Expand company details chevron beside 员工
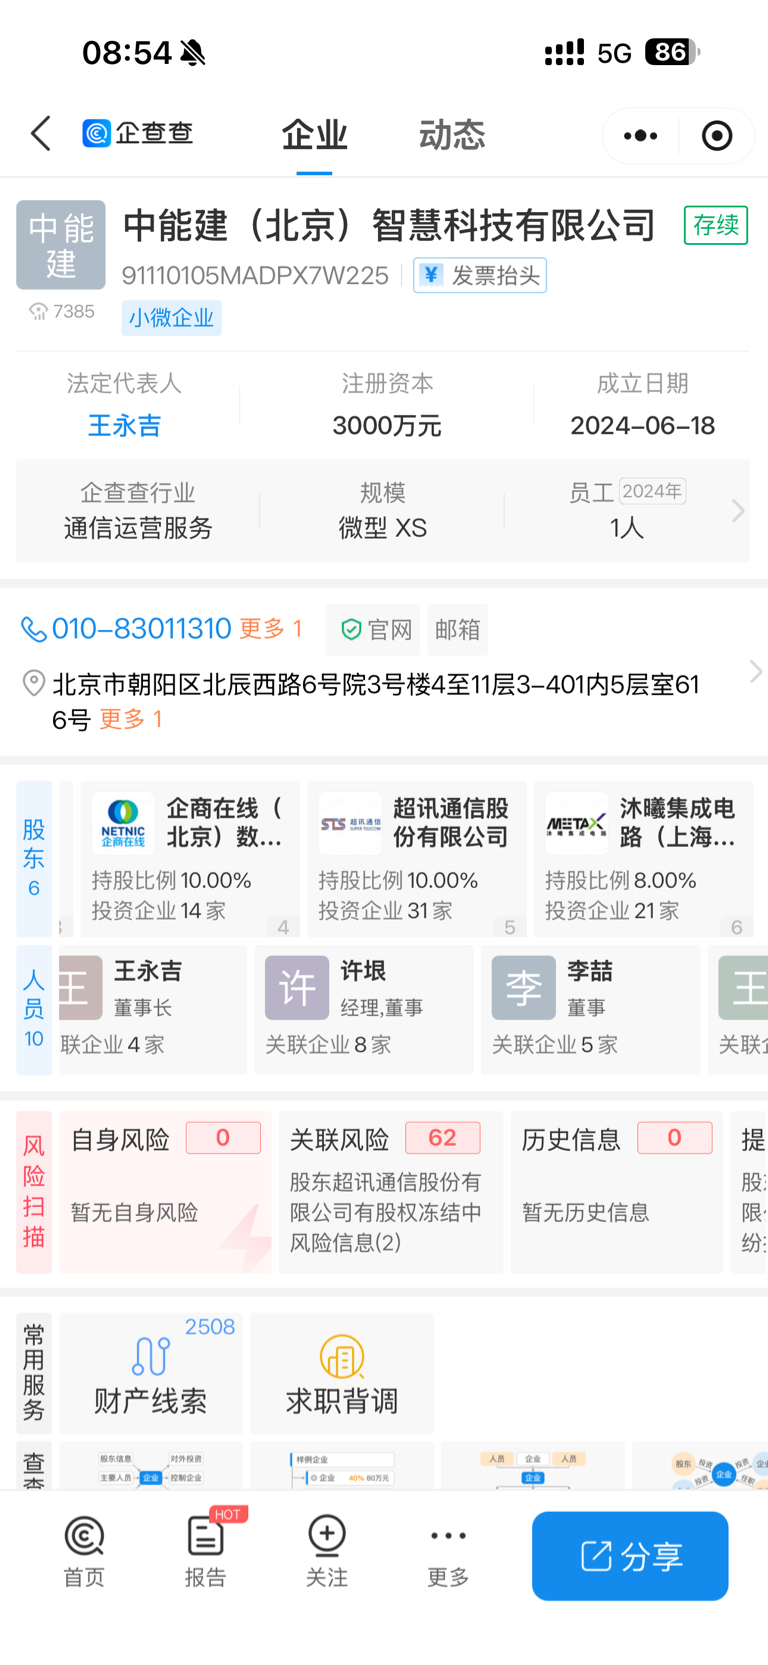Image resolution: width=768 pixels, height=1665 pixels. pos(738,511)
